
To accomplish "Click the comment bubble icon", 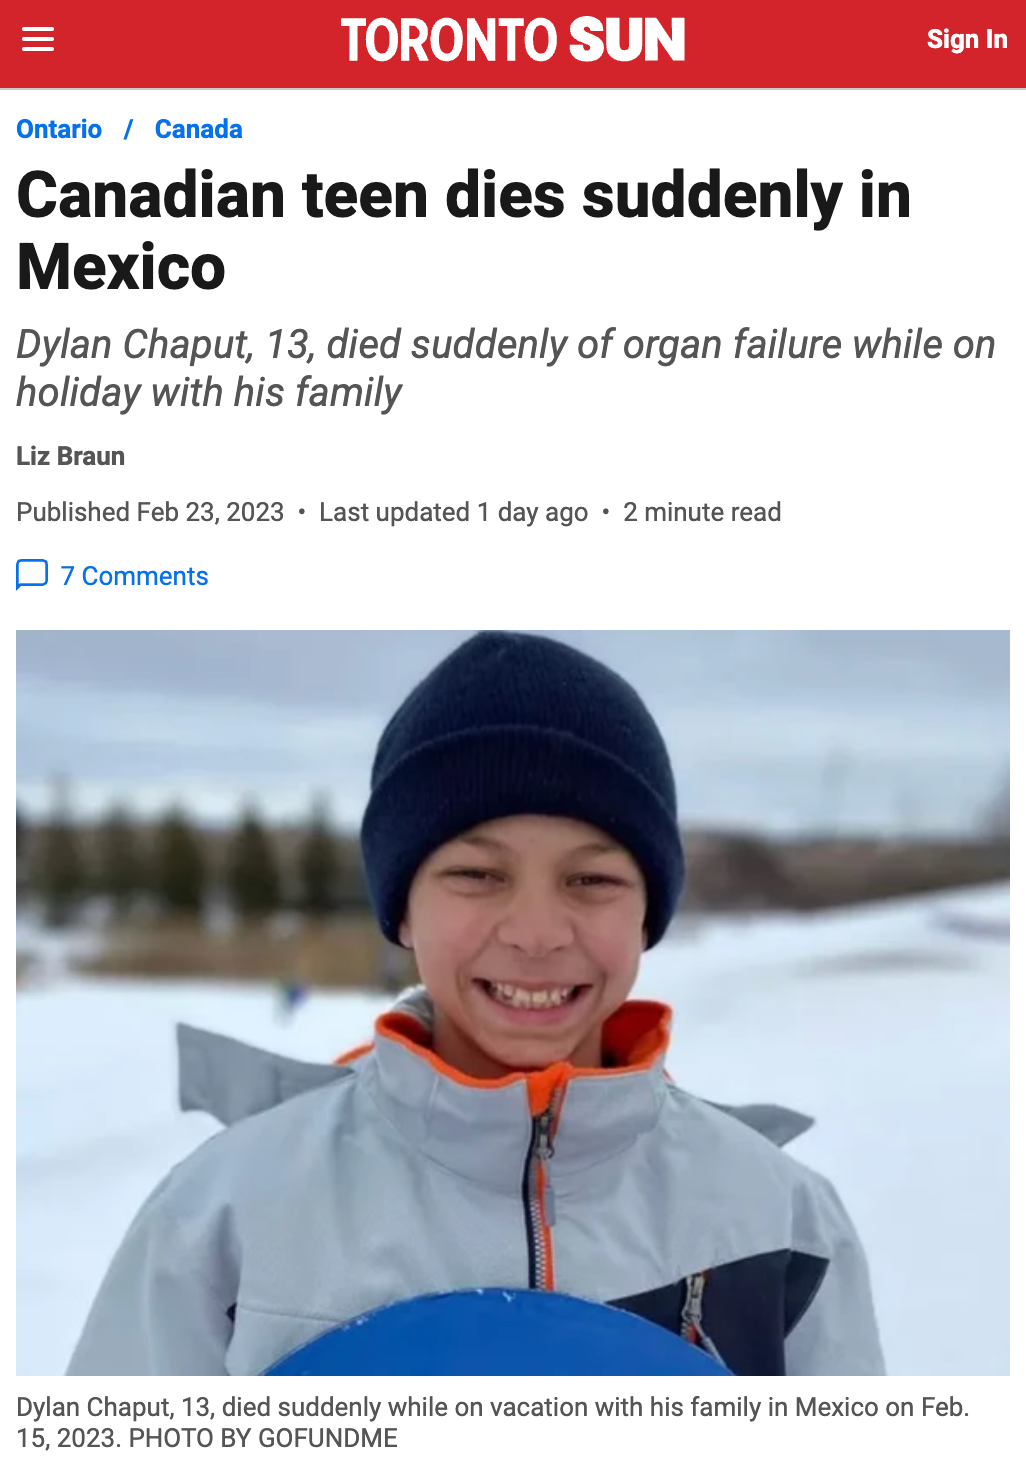I will [32, 575].
